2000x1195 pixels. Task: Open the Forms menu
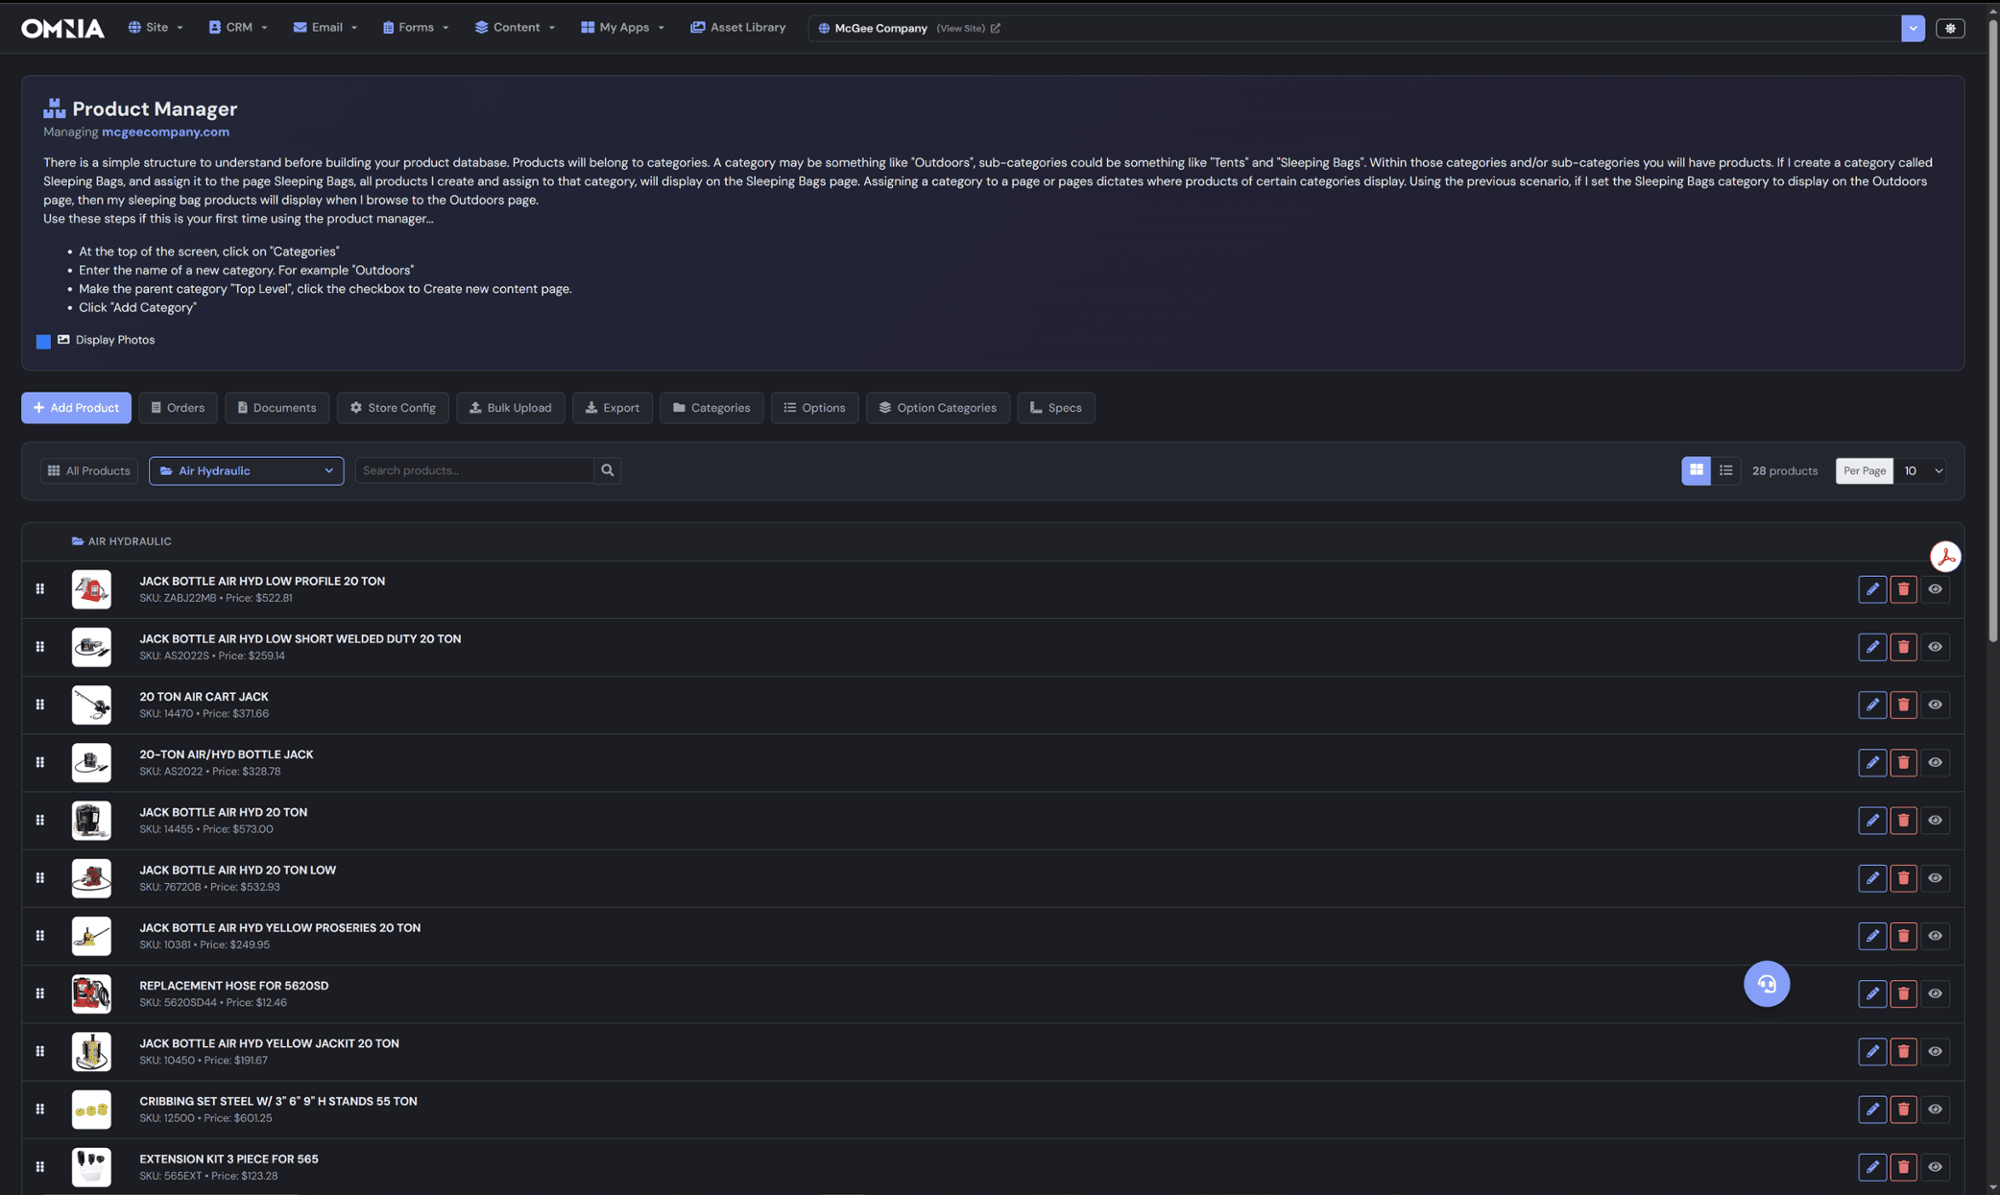415,28
